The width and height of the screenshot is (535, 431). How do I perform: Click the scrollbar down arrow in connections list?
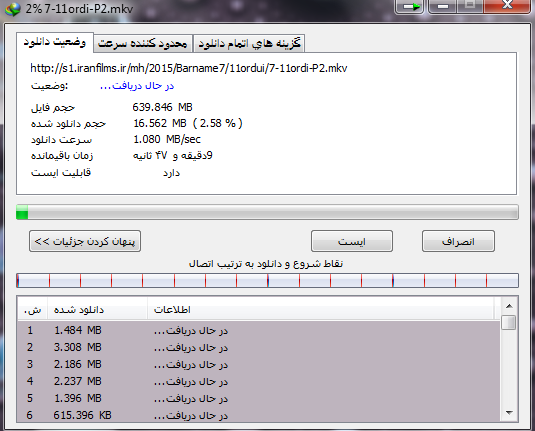click(x=509, y=413)
